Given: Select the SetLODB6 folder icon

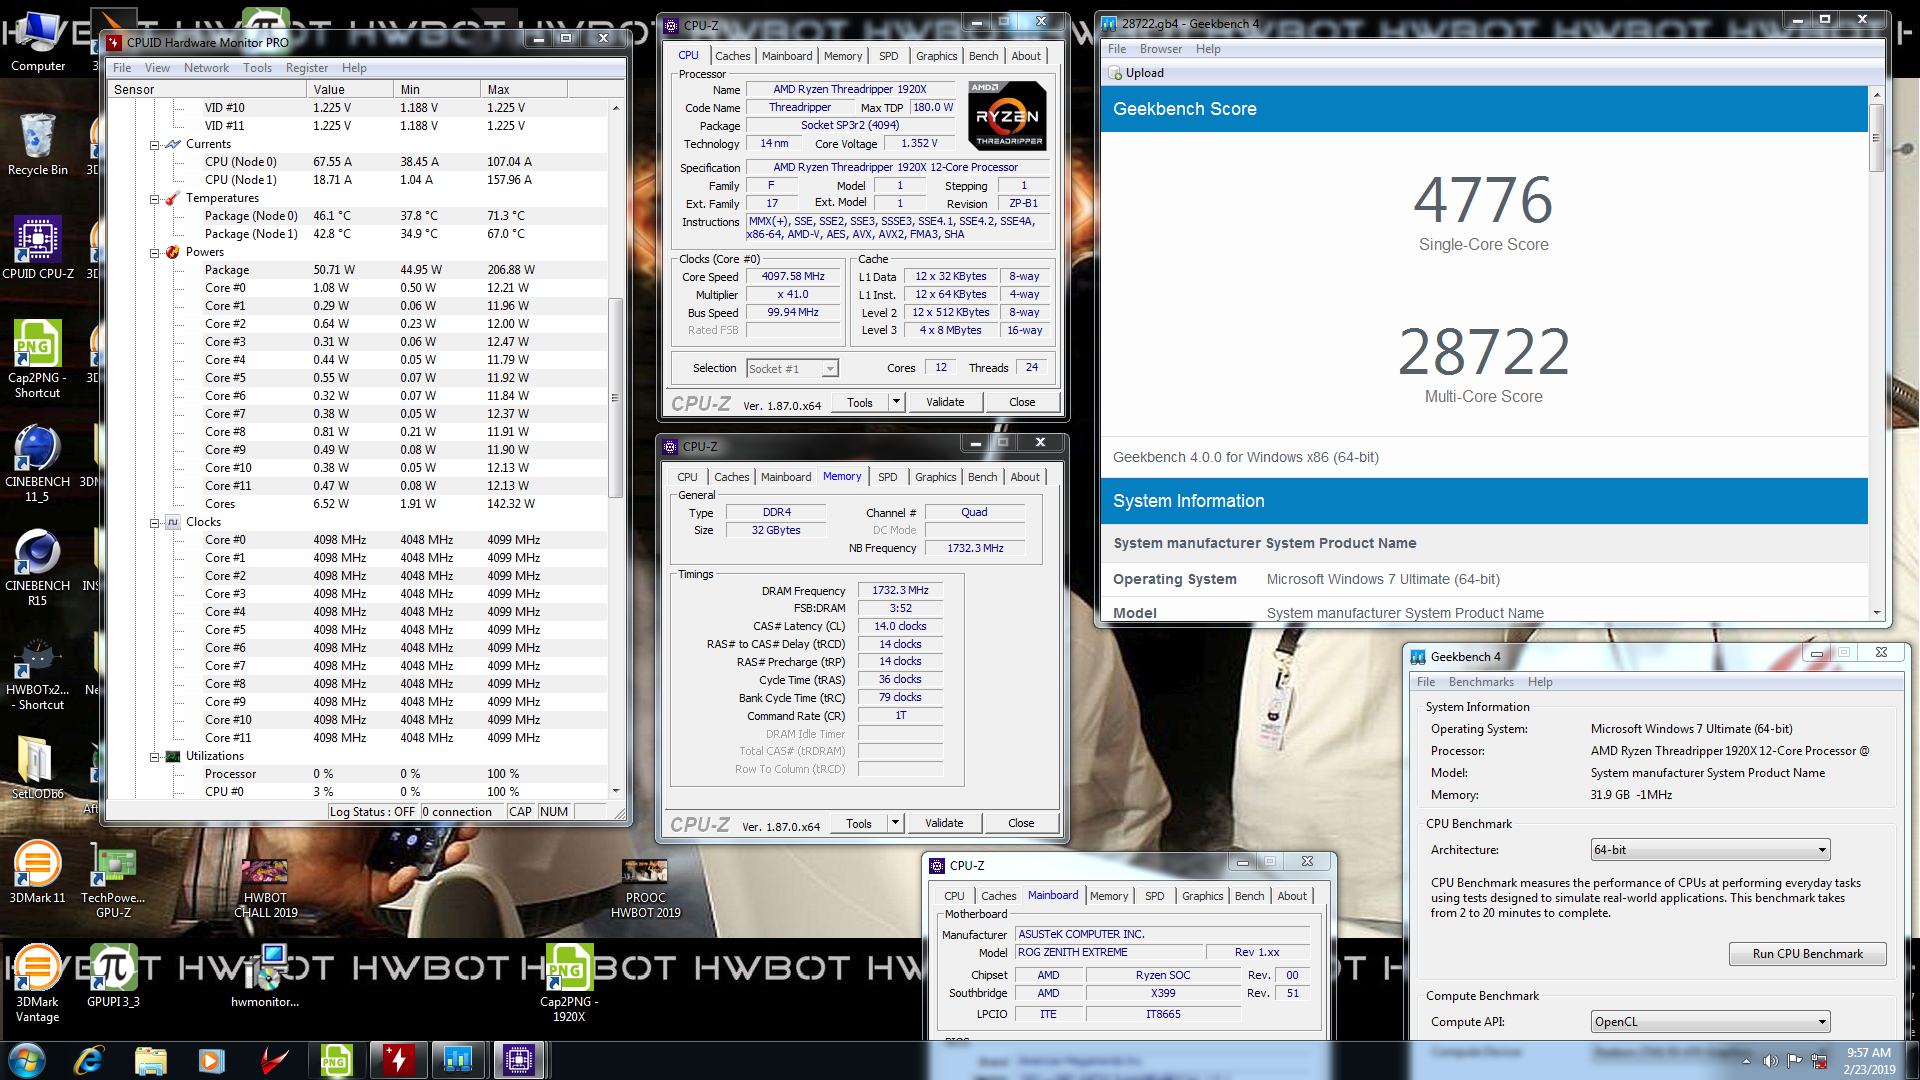Looking at the screenshot, I should pos(38,768).
